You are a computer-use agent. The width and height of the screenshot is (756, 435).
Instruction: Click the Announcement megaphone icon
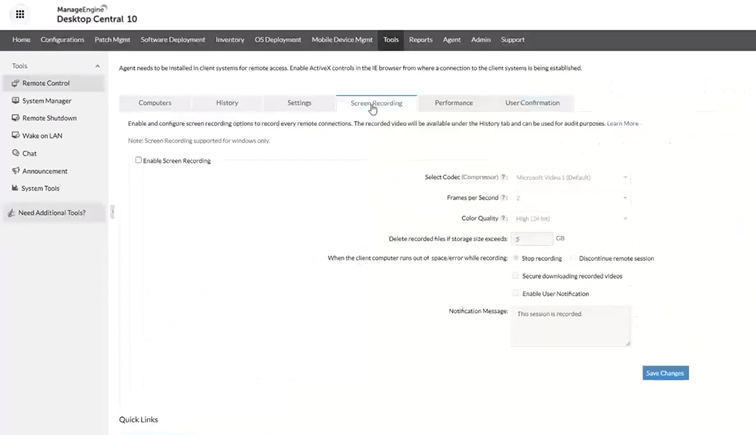15,171
